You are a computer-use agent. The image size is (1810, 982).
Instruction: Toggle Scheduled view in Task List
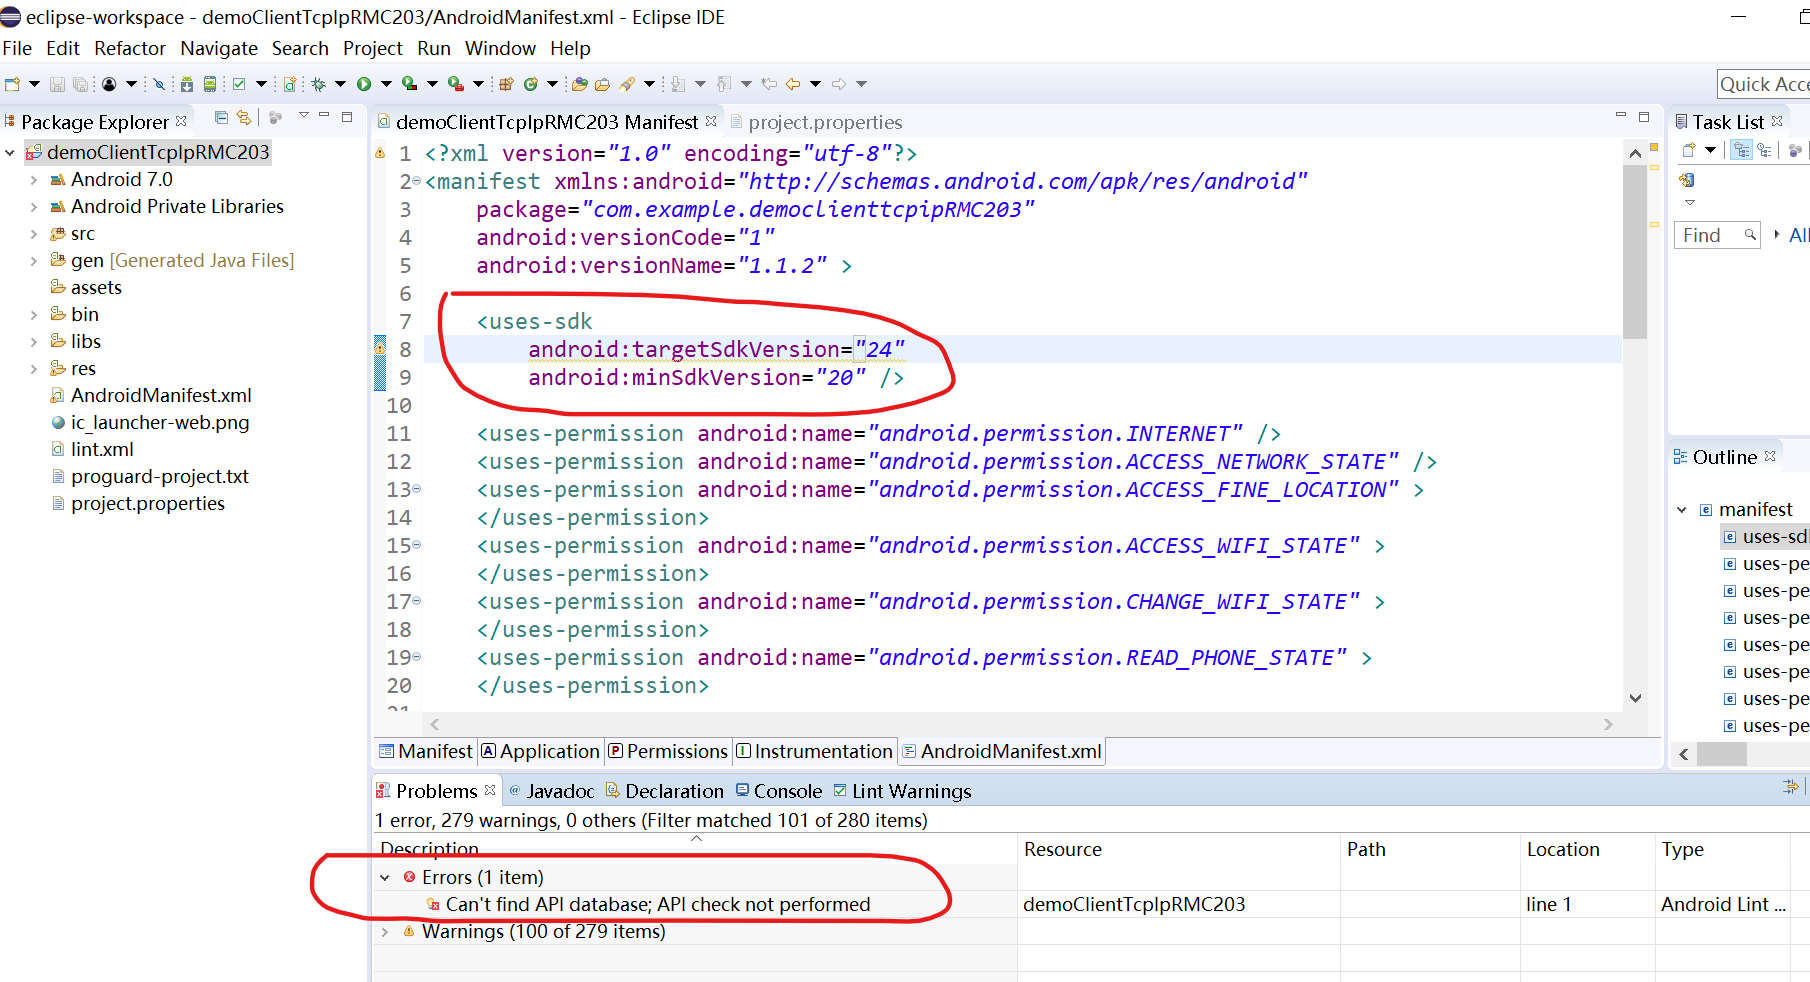click(x=1764, y=150)
